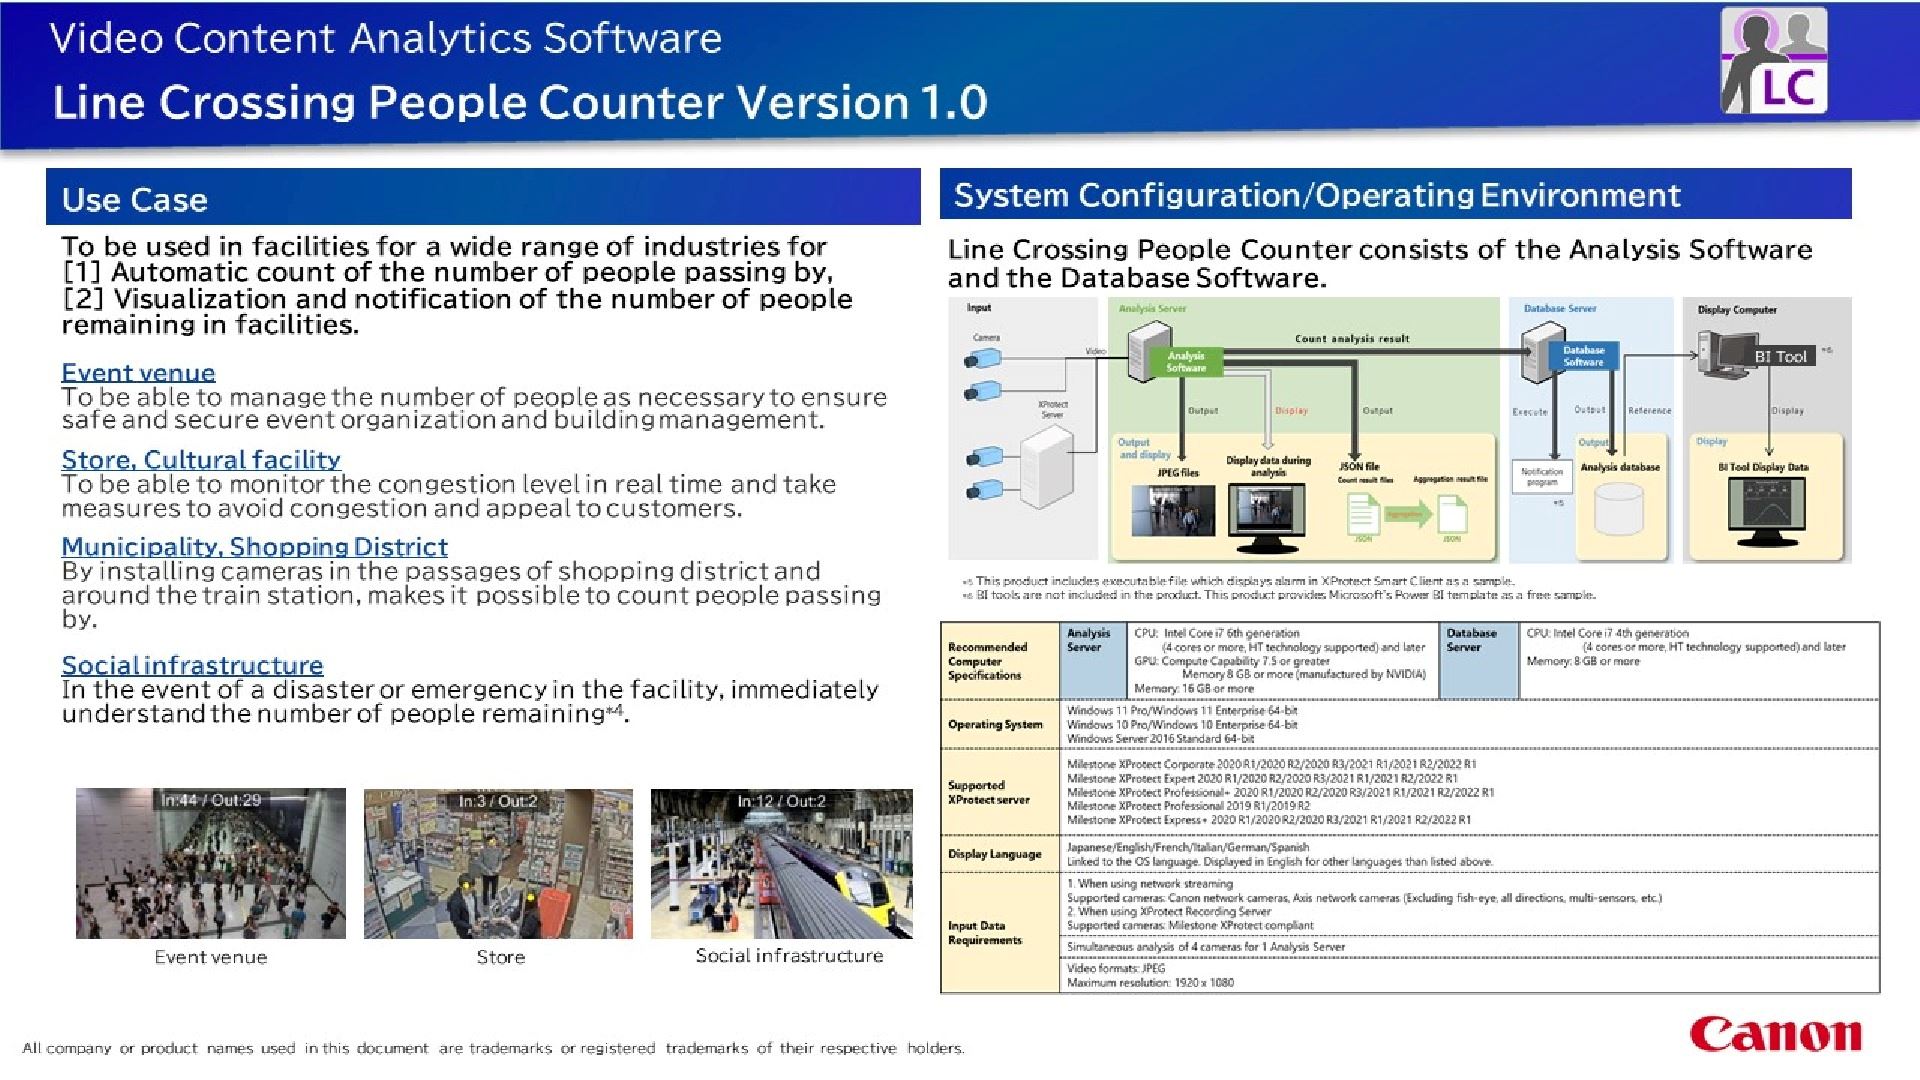Click the 'Japanese/English/French/Italian/German/Spanish' line
Viewport: 1920px width, 1080px height.
(1188, 847)
